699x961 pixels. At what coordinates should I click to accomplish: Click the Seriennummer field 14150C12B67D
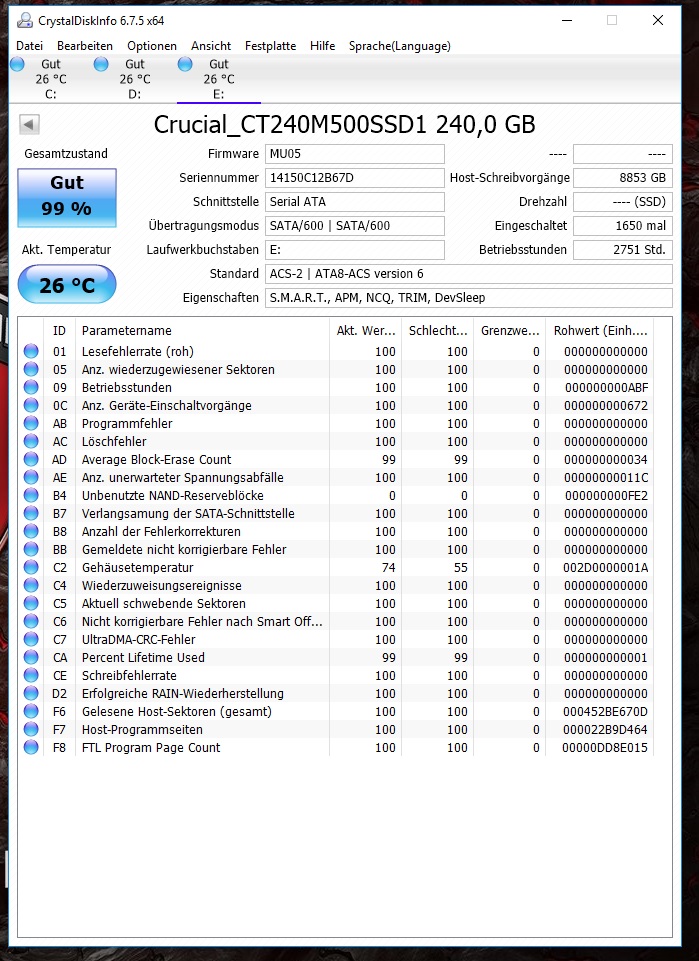click(x=355, y=178)
